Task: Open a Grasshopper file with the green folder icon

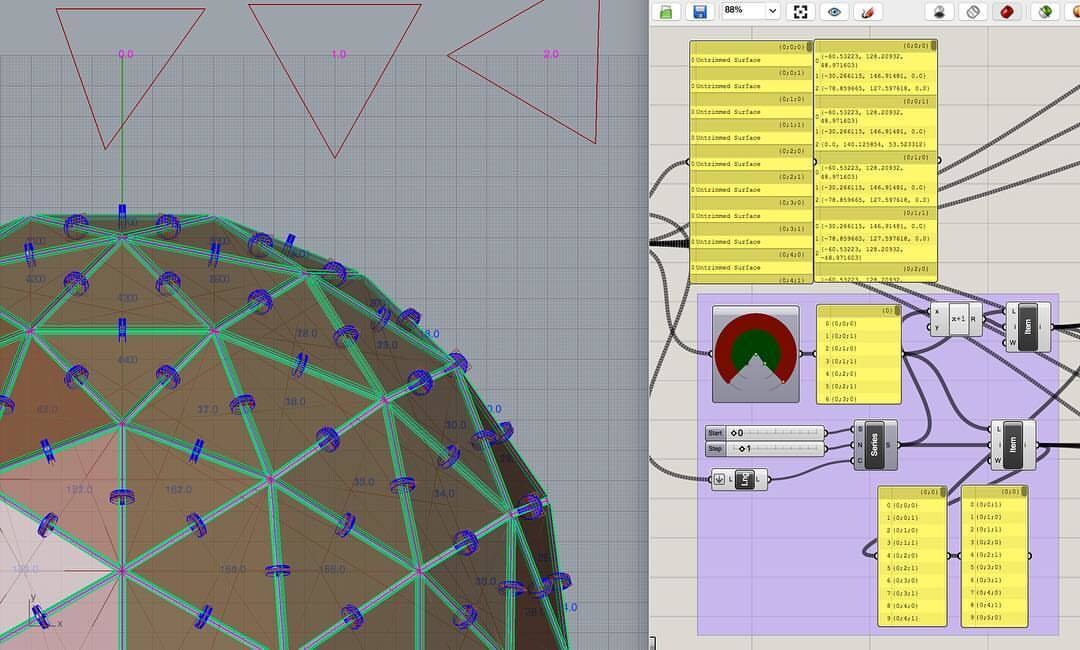Action: click(666, 12)
